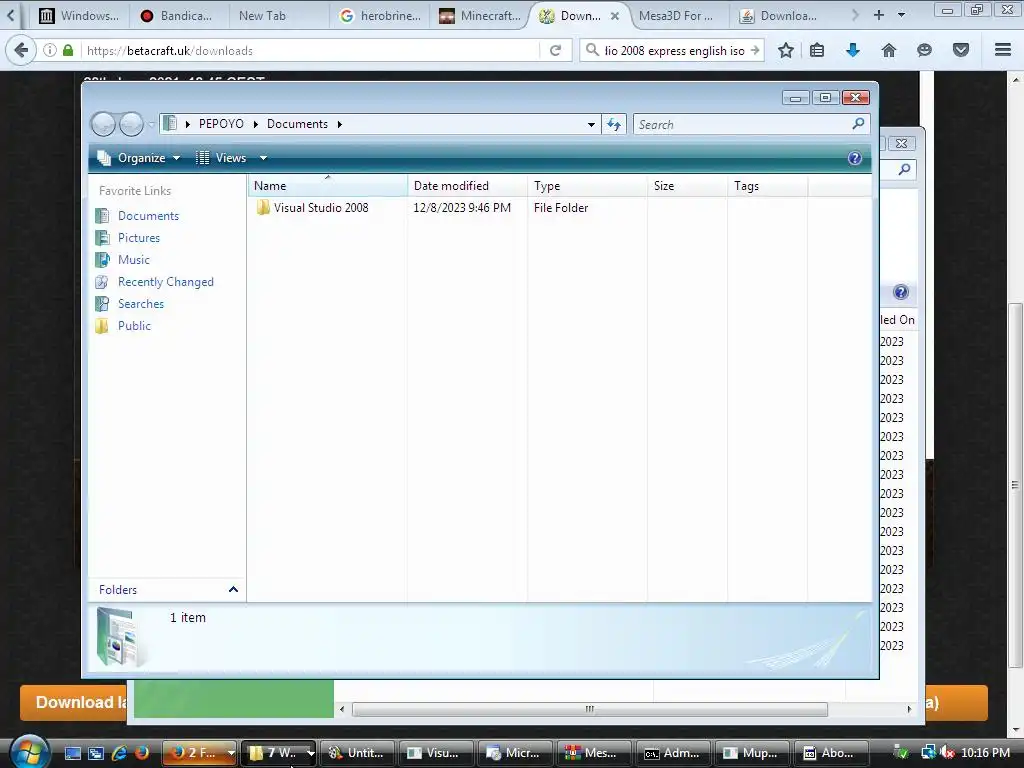Viewport: 1024px width, 768px height.
Task: Click the magnifier icon in Explorer search
Action: tap(859, 123)
